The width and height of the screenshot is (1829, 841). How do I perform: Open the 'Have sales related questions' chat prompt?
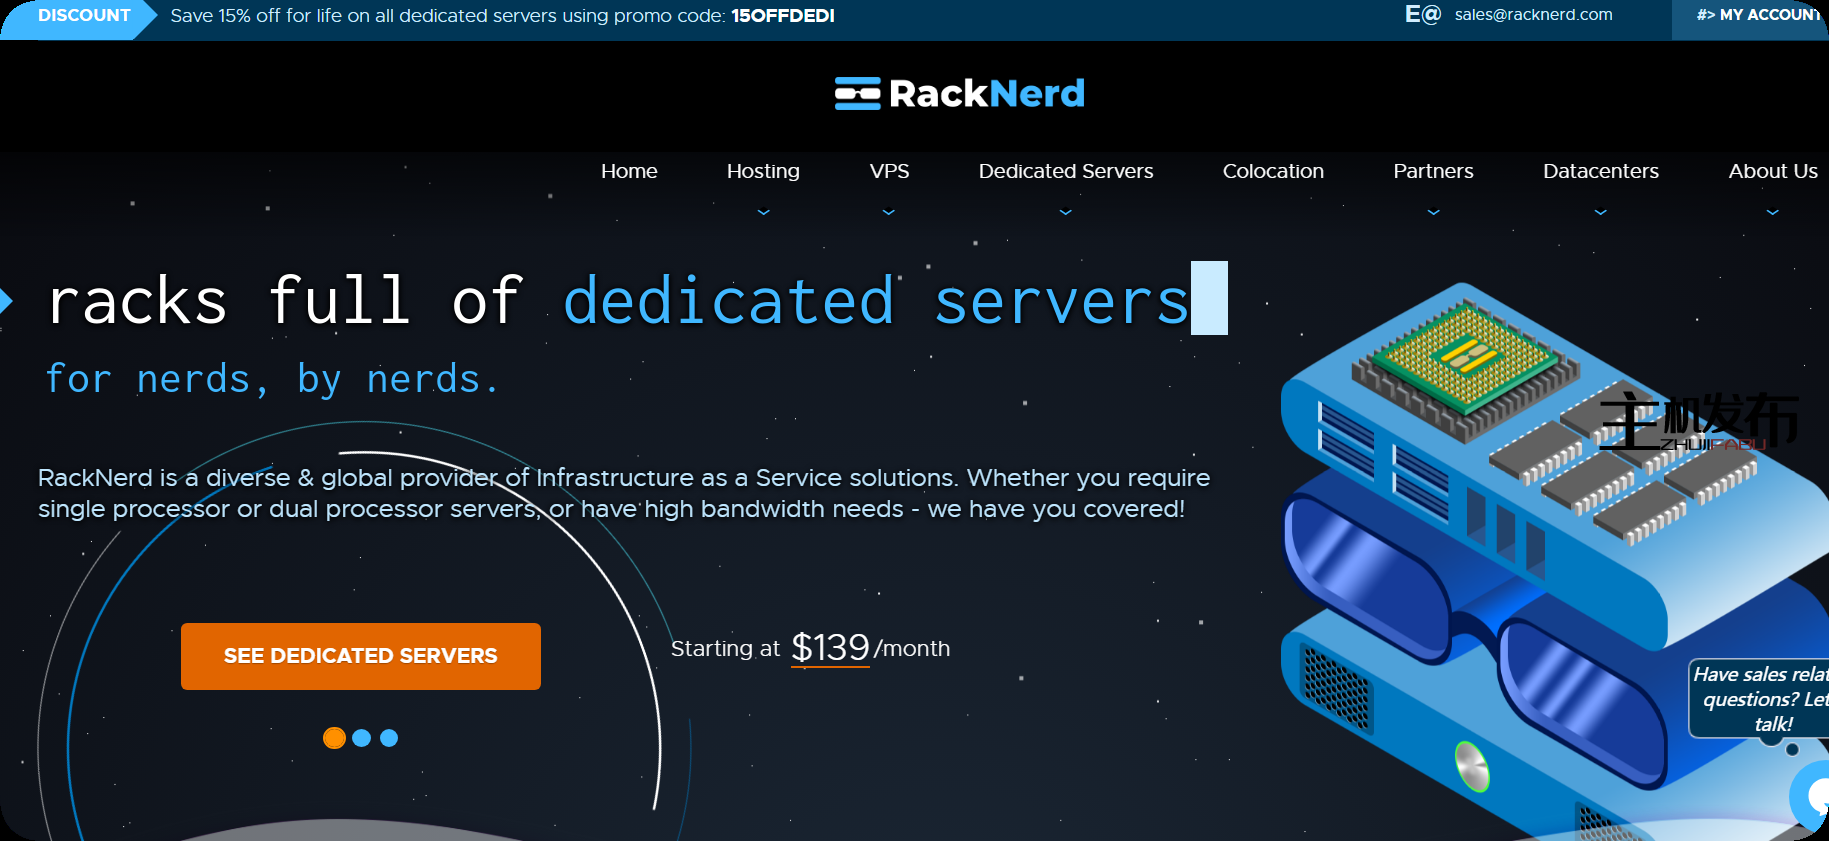(1760, 698)
